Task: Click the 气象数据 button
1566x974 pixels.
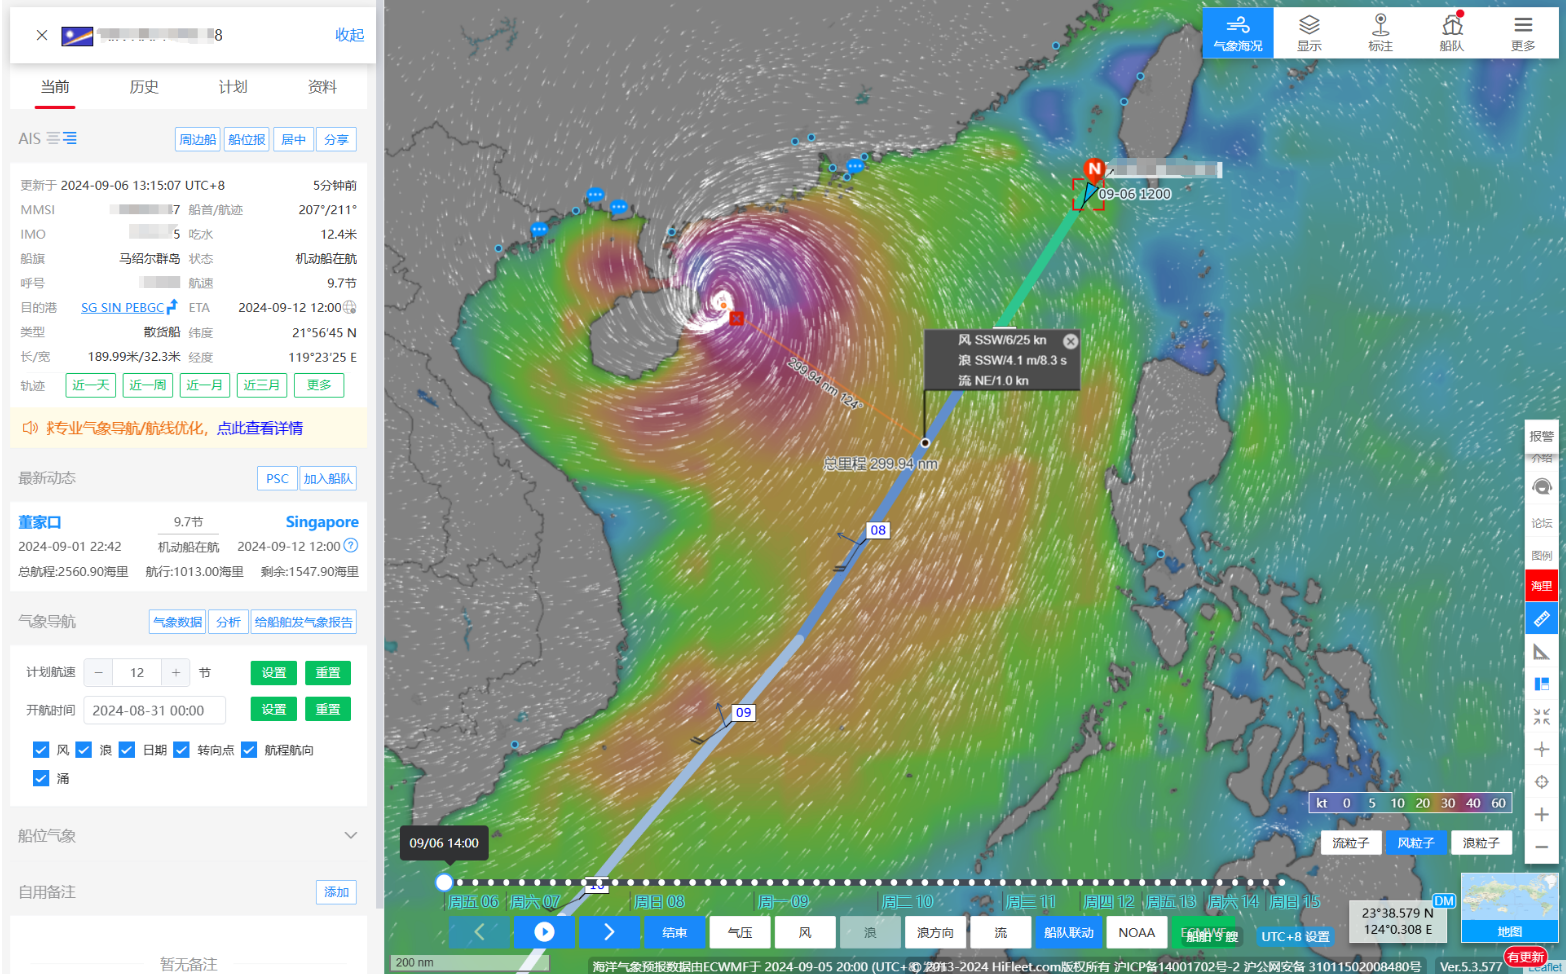Action: (177, 622)
